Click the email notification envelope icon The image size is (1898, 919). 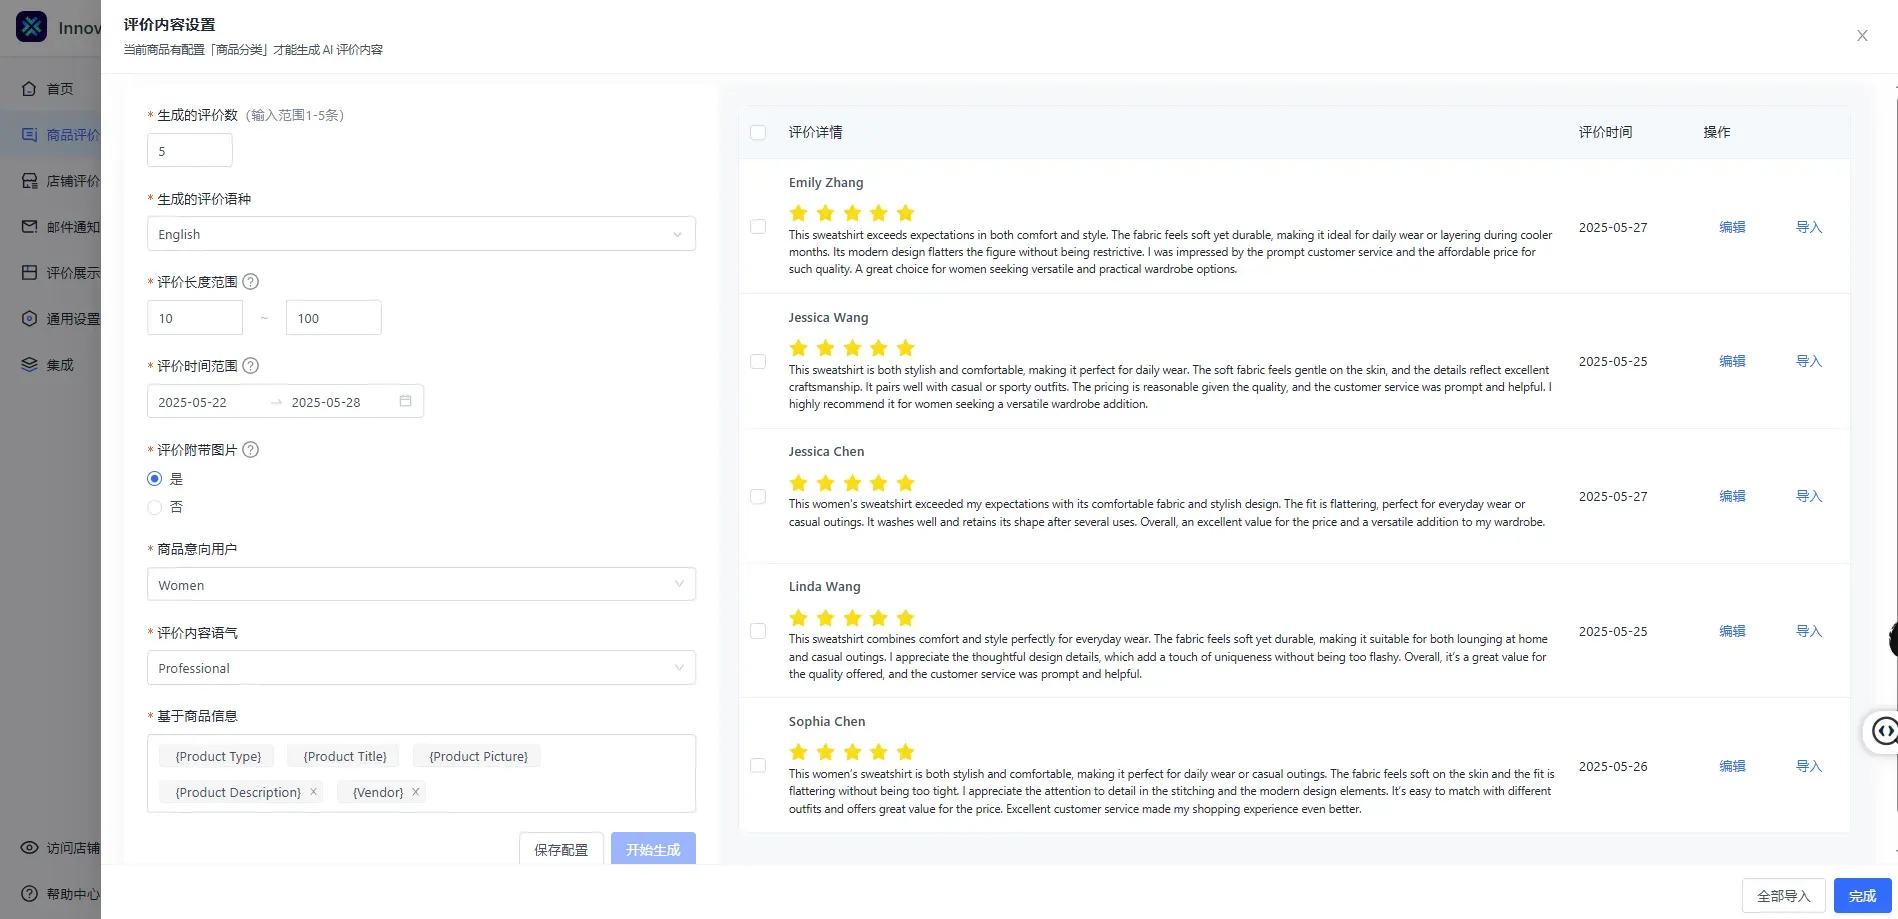click(x=30, y=227)
